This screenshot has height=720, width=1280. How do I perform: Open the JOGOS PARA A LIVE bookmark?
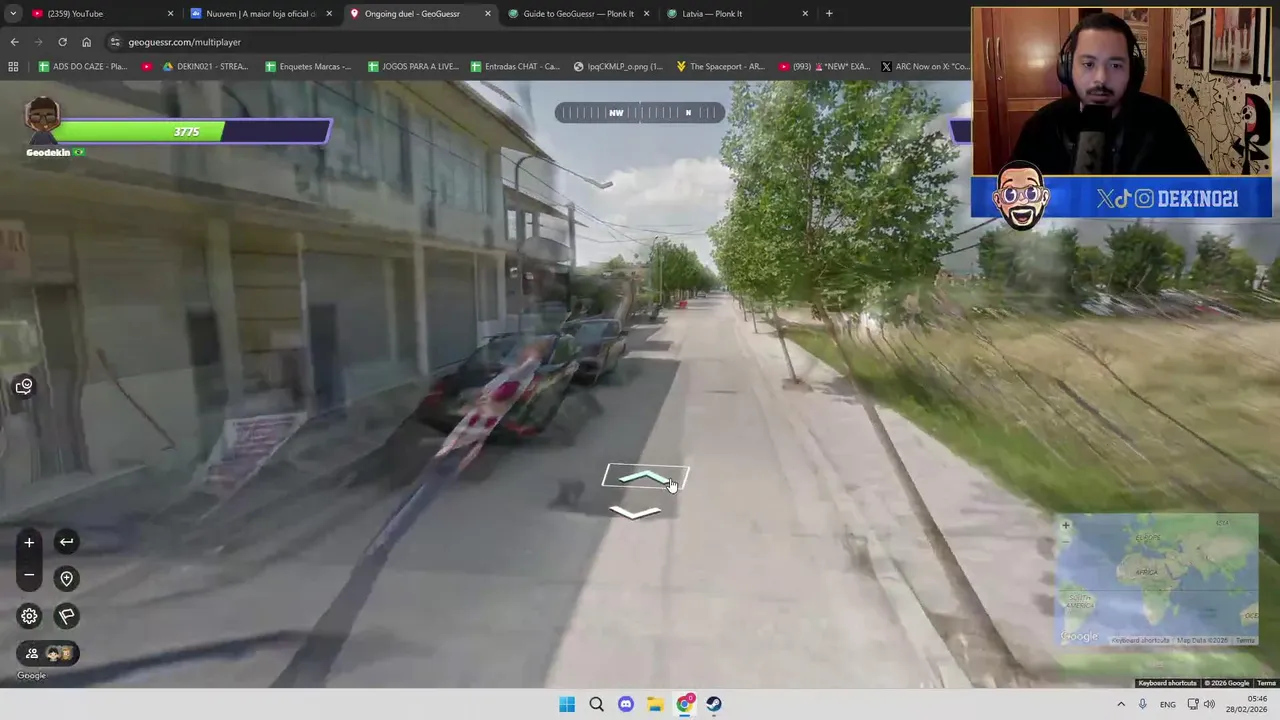413,67
